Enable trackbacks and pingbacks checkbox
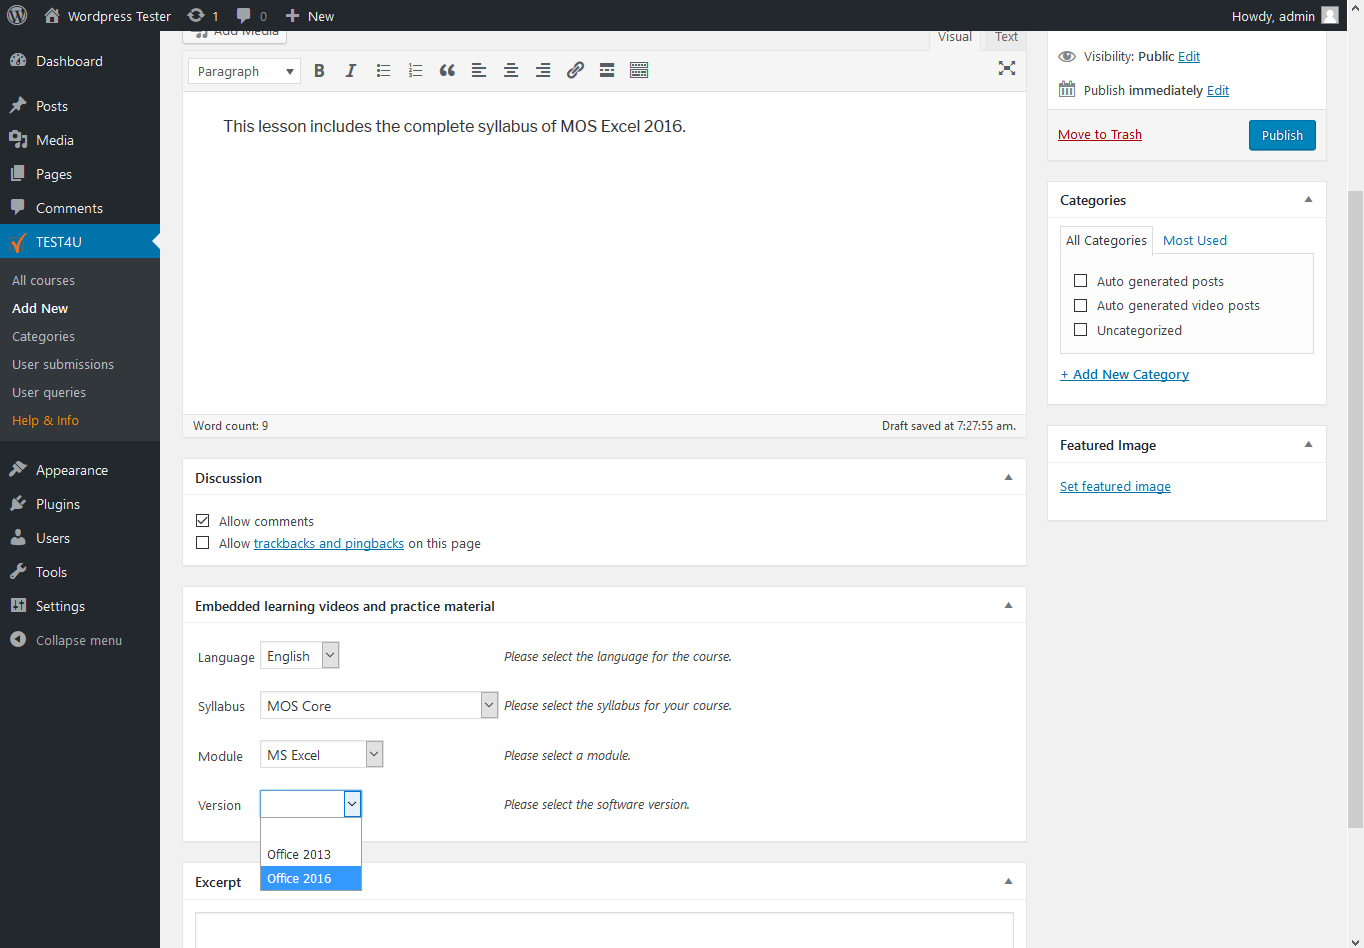This screenshot has width=1364, height=948. tap(203, 543)
